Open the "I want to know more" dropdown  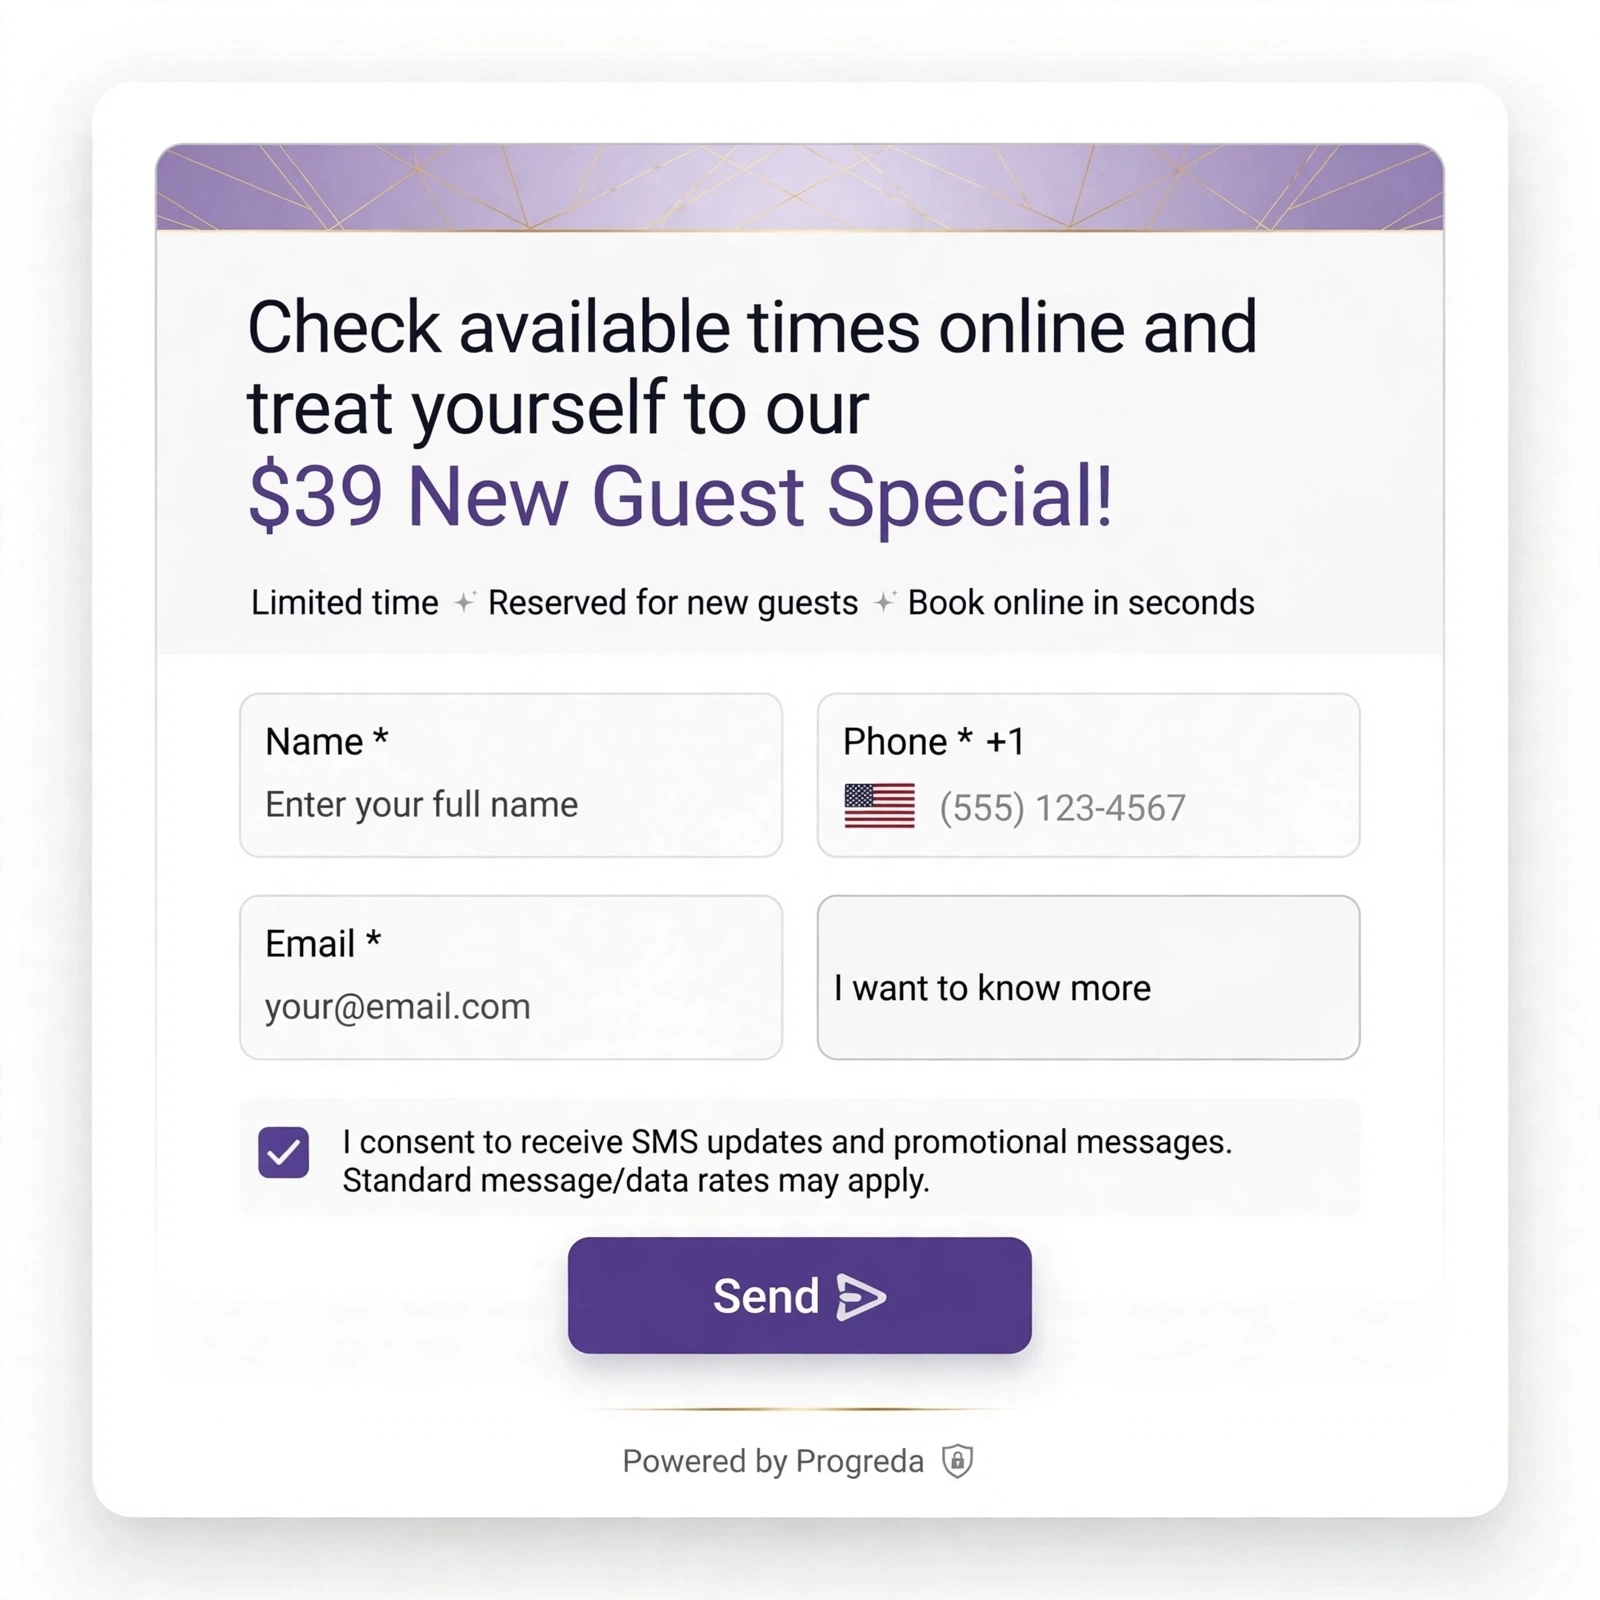click(x=1088, y=977)
